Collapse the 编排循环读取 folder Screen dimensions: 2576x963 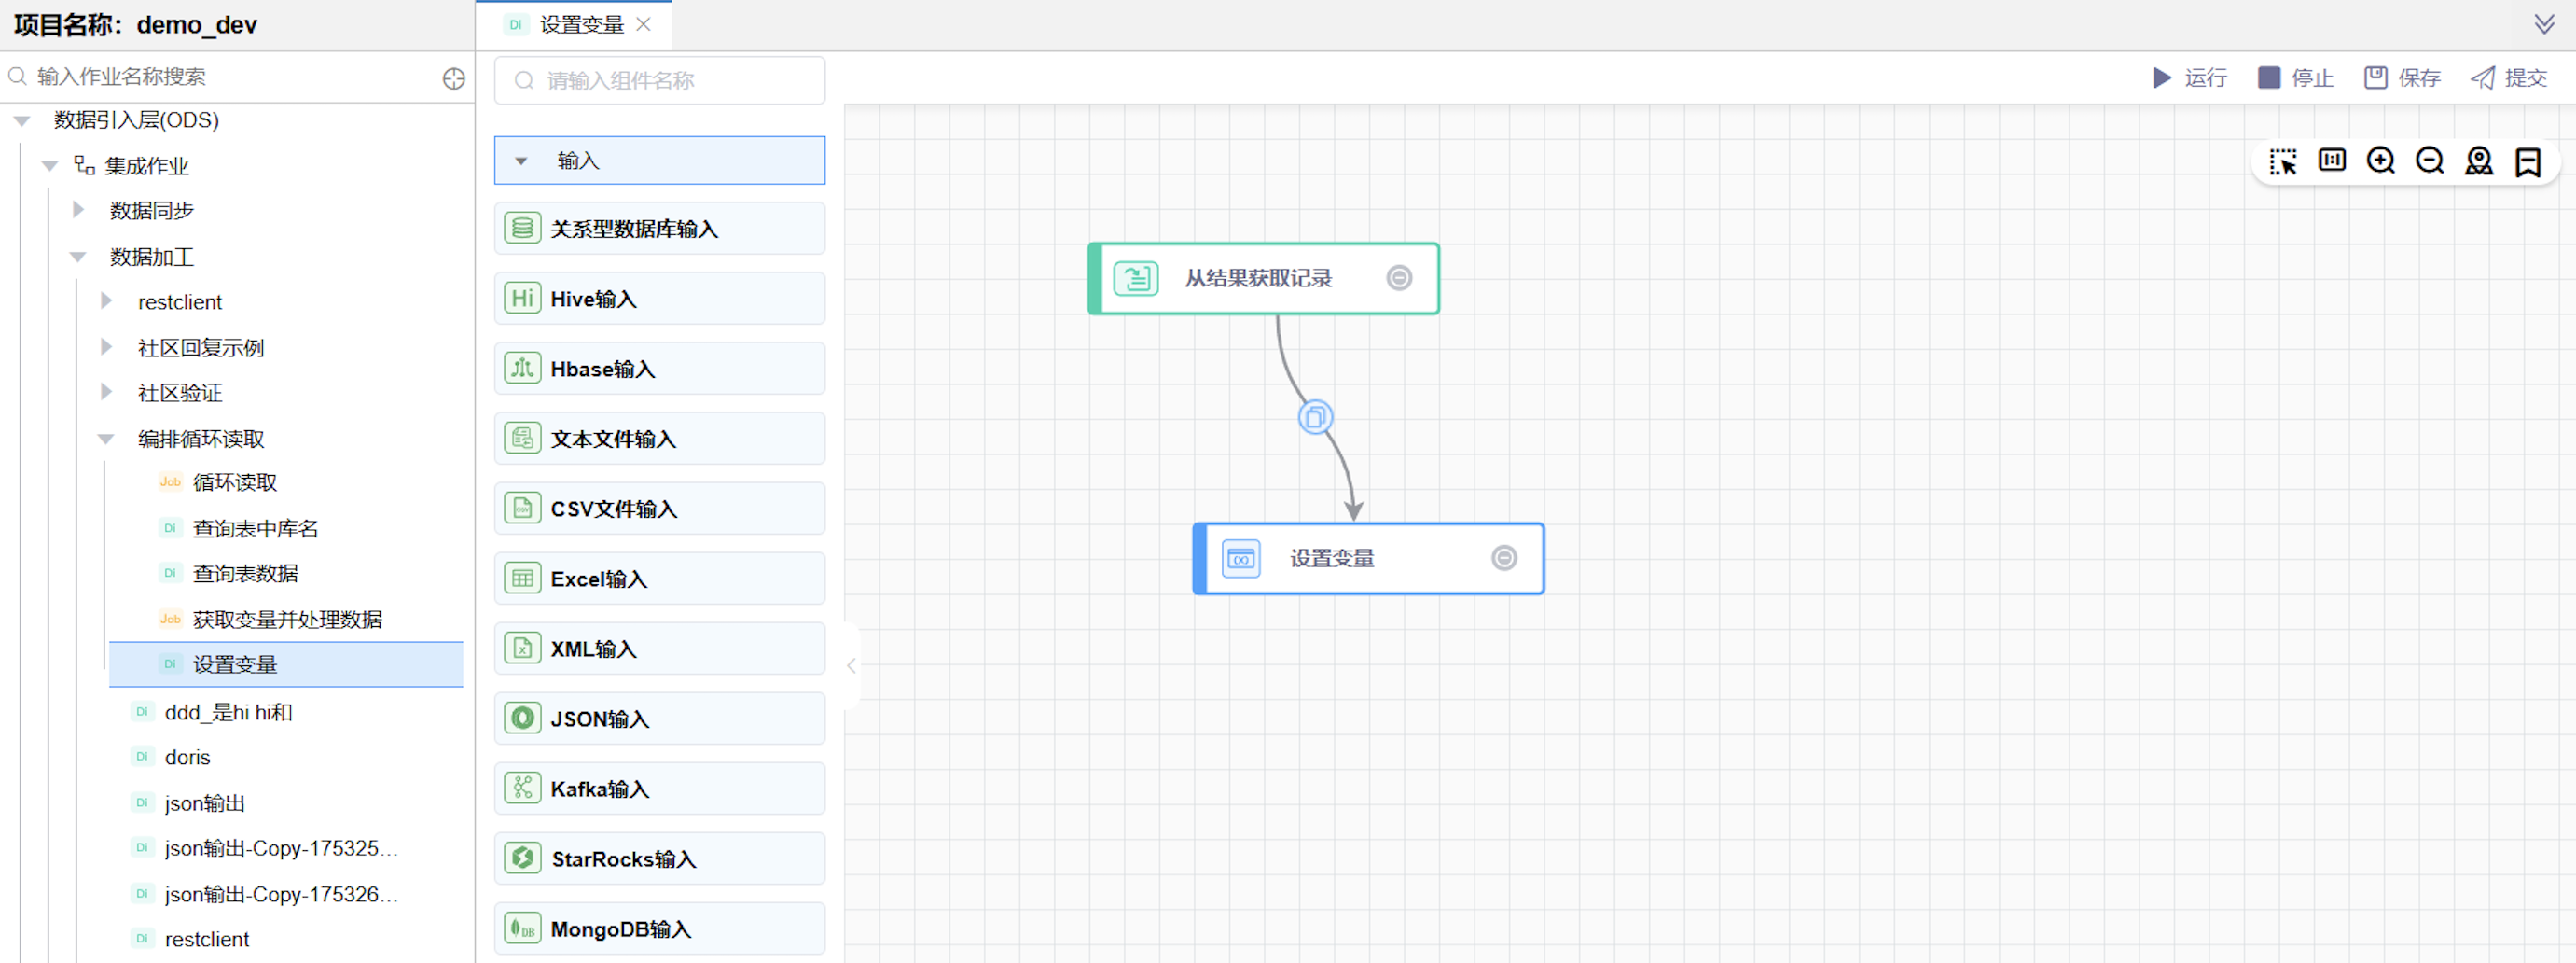pos(106,439)
